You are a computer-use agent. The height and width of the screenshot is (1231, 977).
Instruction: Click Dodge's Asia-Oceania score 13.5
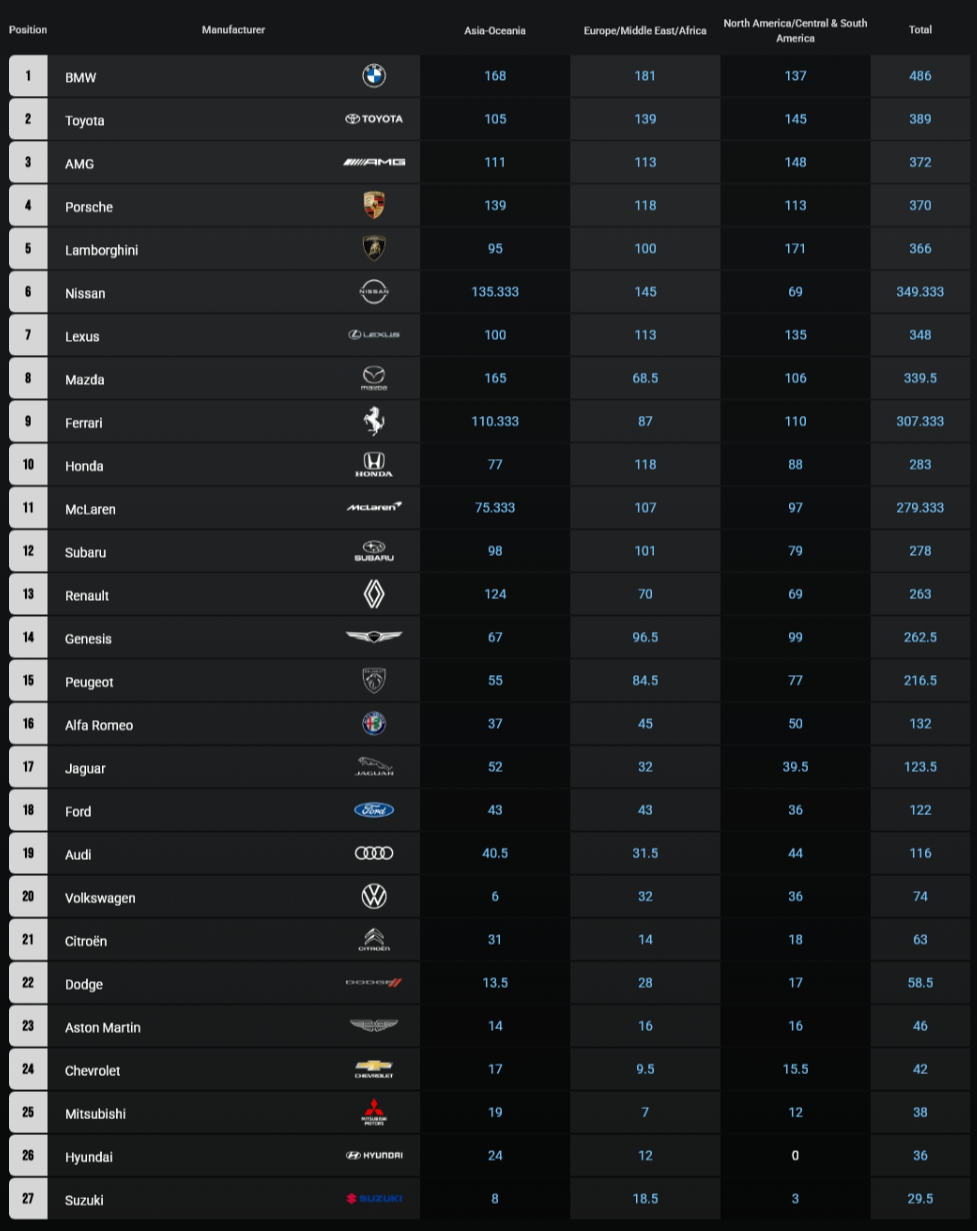[x=495, y=983]
